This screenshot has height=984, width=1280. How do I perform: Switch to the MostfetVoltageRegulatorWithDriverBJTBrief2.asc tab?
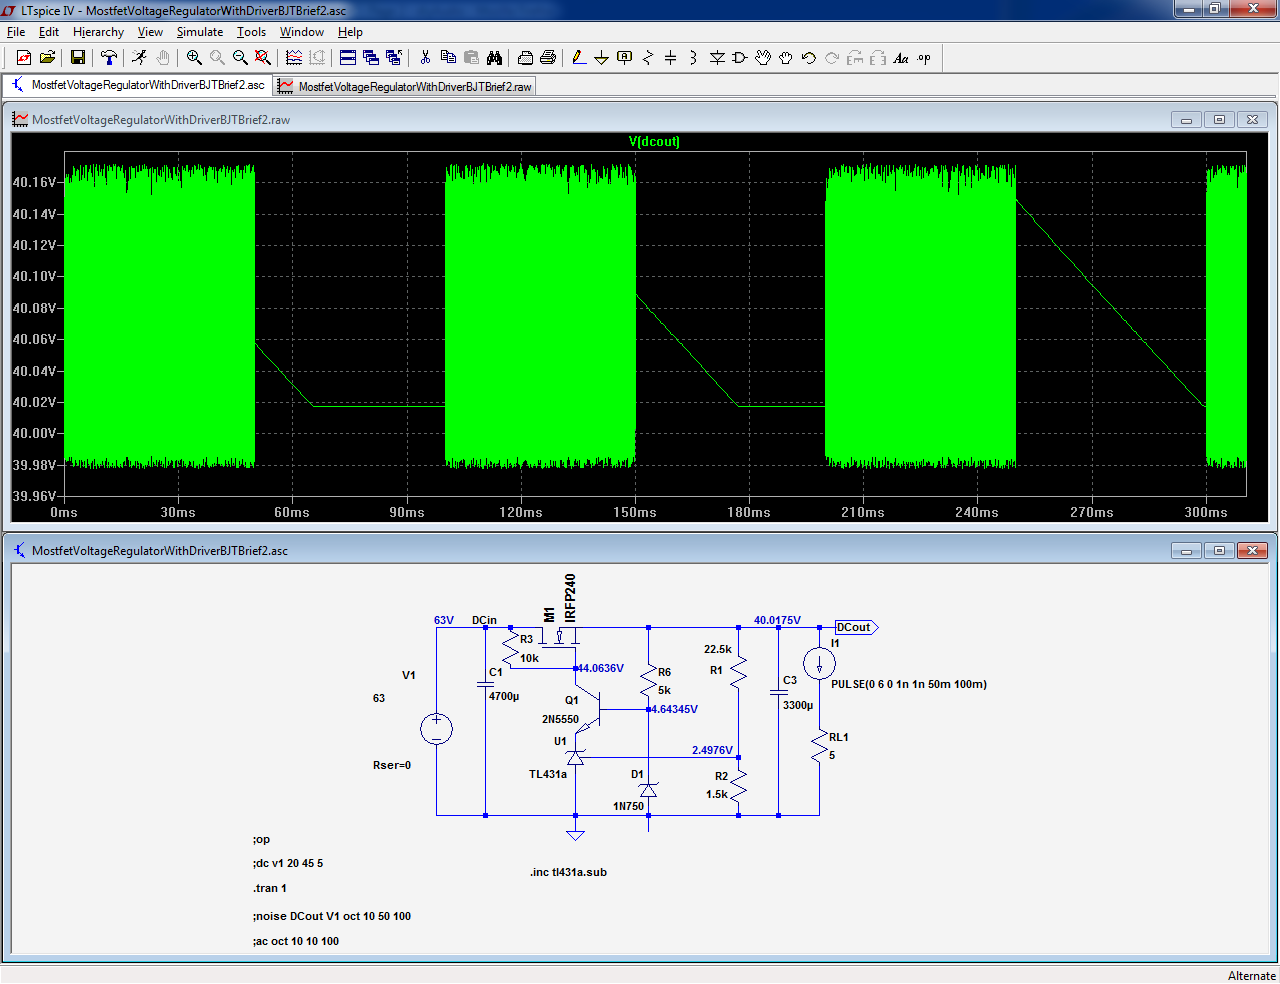click(138, 85)
